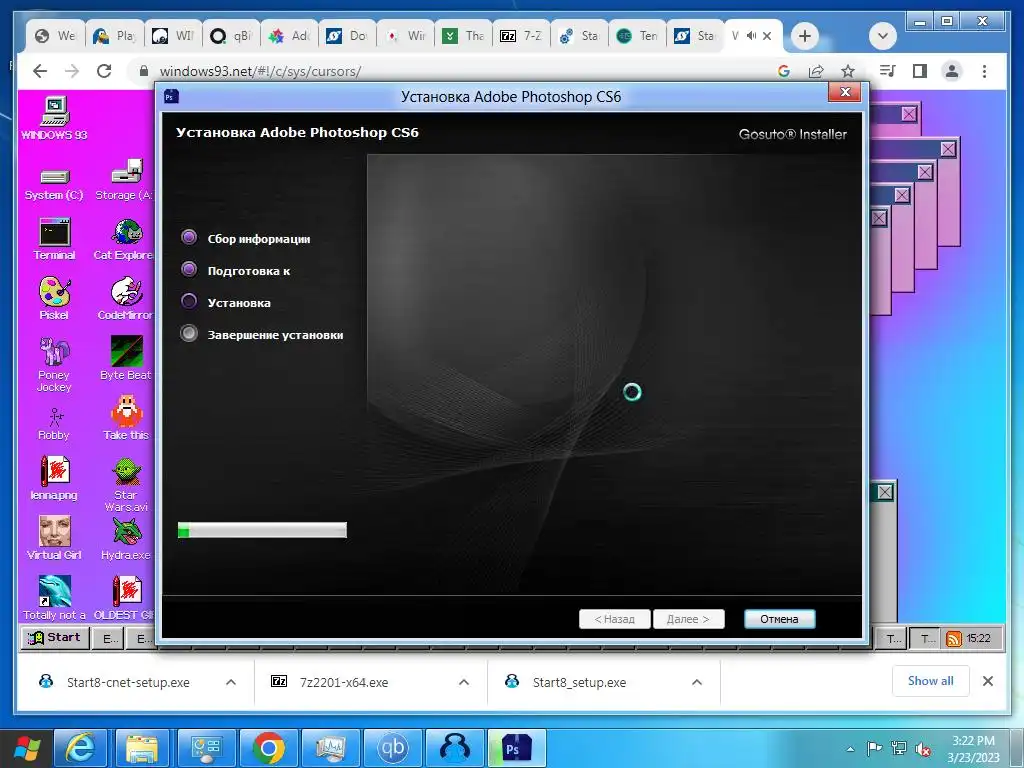Switch to the Ten browser tab
The width and height of the screenshot is (1024, 768).
coord(637,36)
